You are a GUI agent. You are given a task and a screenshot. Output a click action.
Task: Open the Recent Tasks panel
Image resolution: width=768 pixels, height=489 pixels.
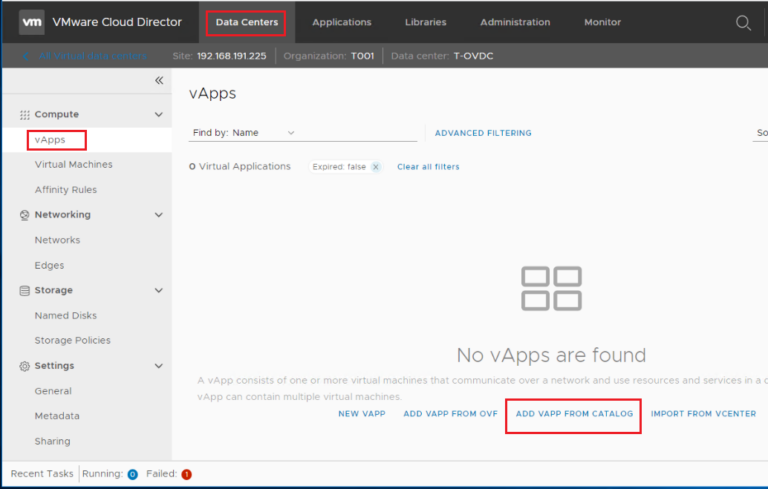(42, 474)
